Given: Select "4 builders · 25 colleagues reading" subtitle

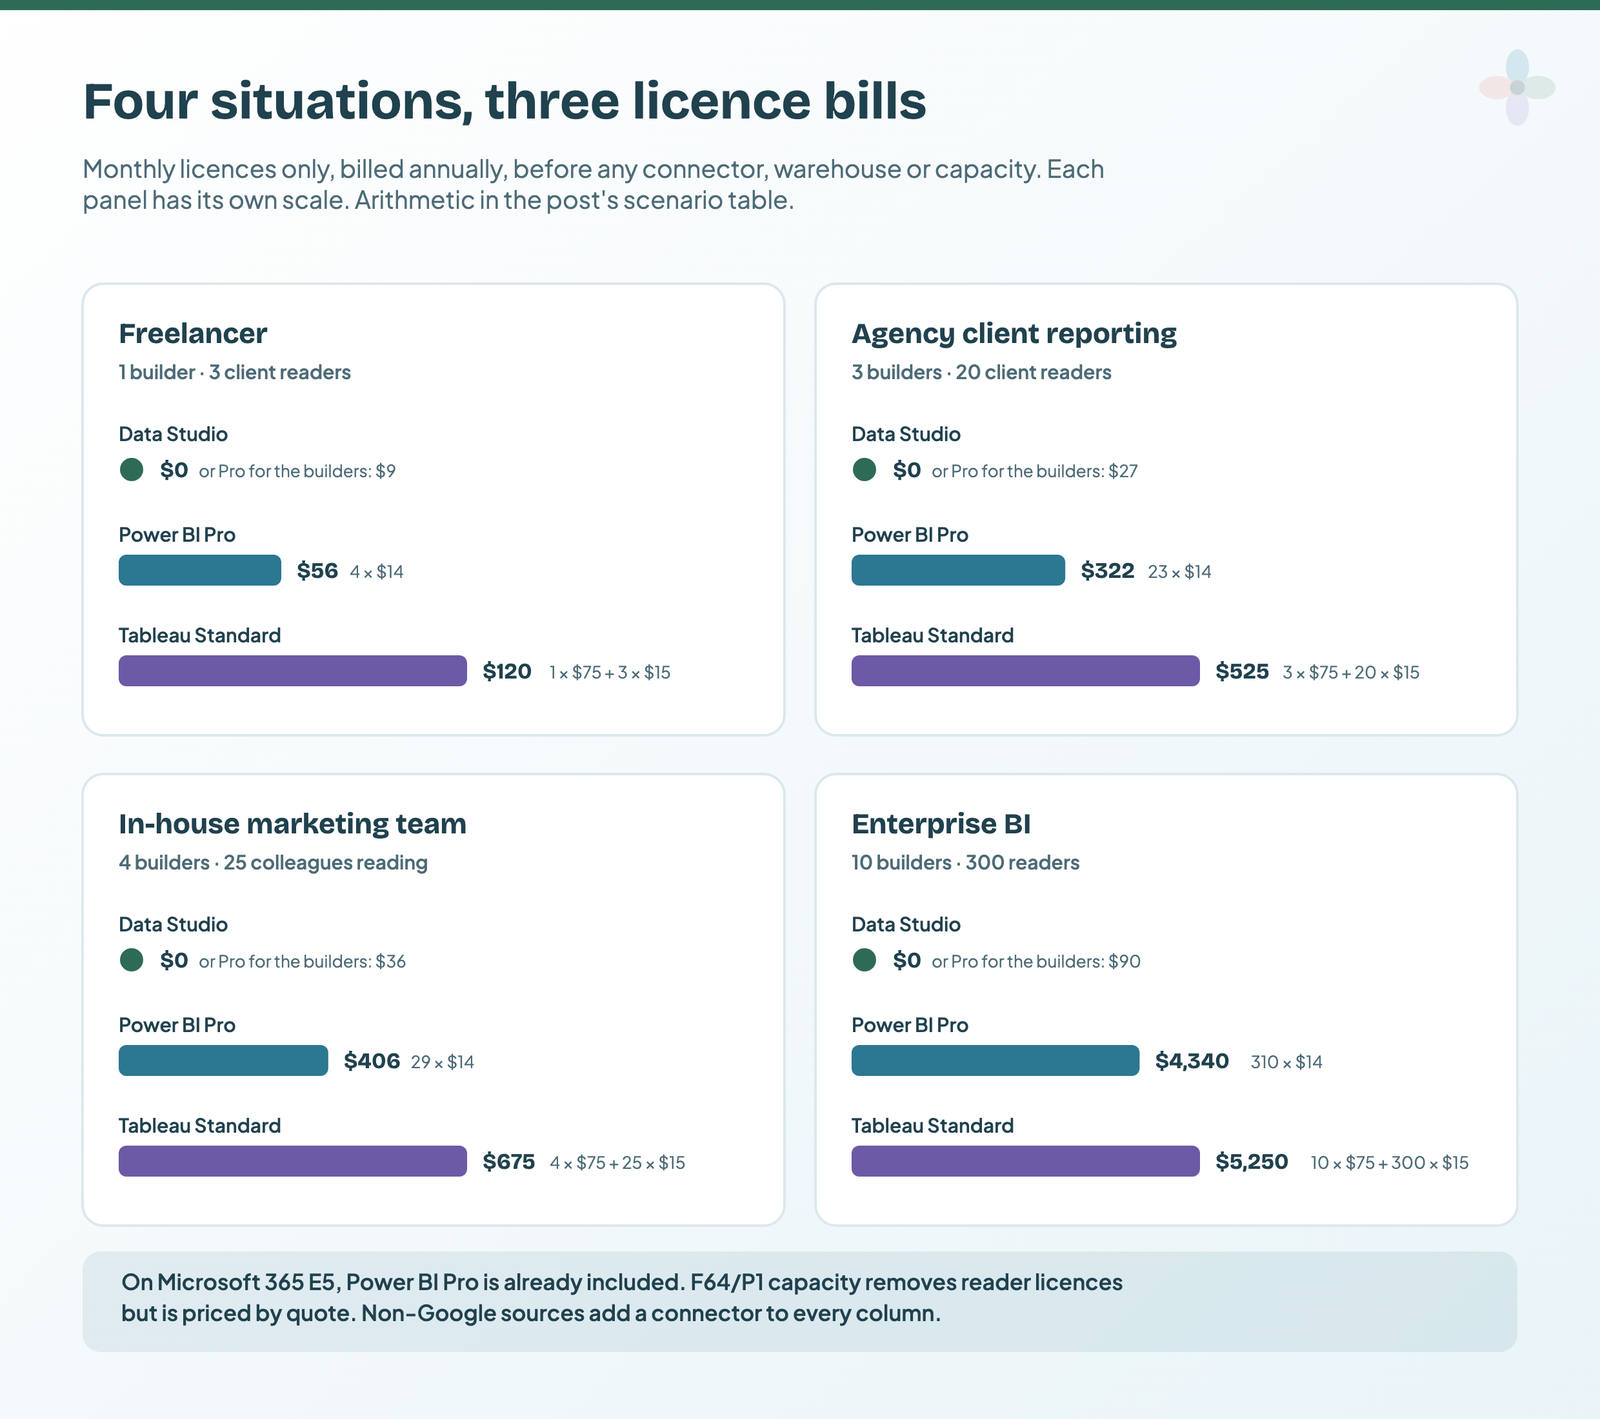Looking at the screenshot, I should tap(273, 862).
